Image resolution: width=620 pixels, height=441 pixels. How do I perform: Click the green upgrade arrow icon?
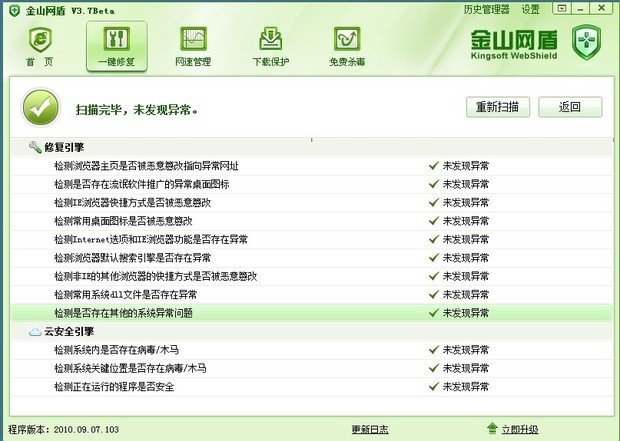pyautogui.click(x=492, y=428)
